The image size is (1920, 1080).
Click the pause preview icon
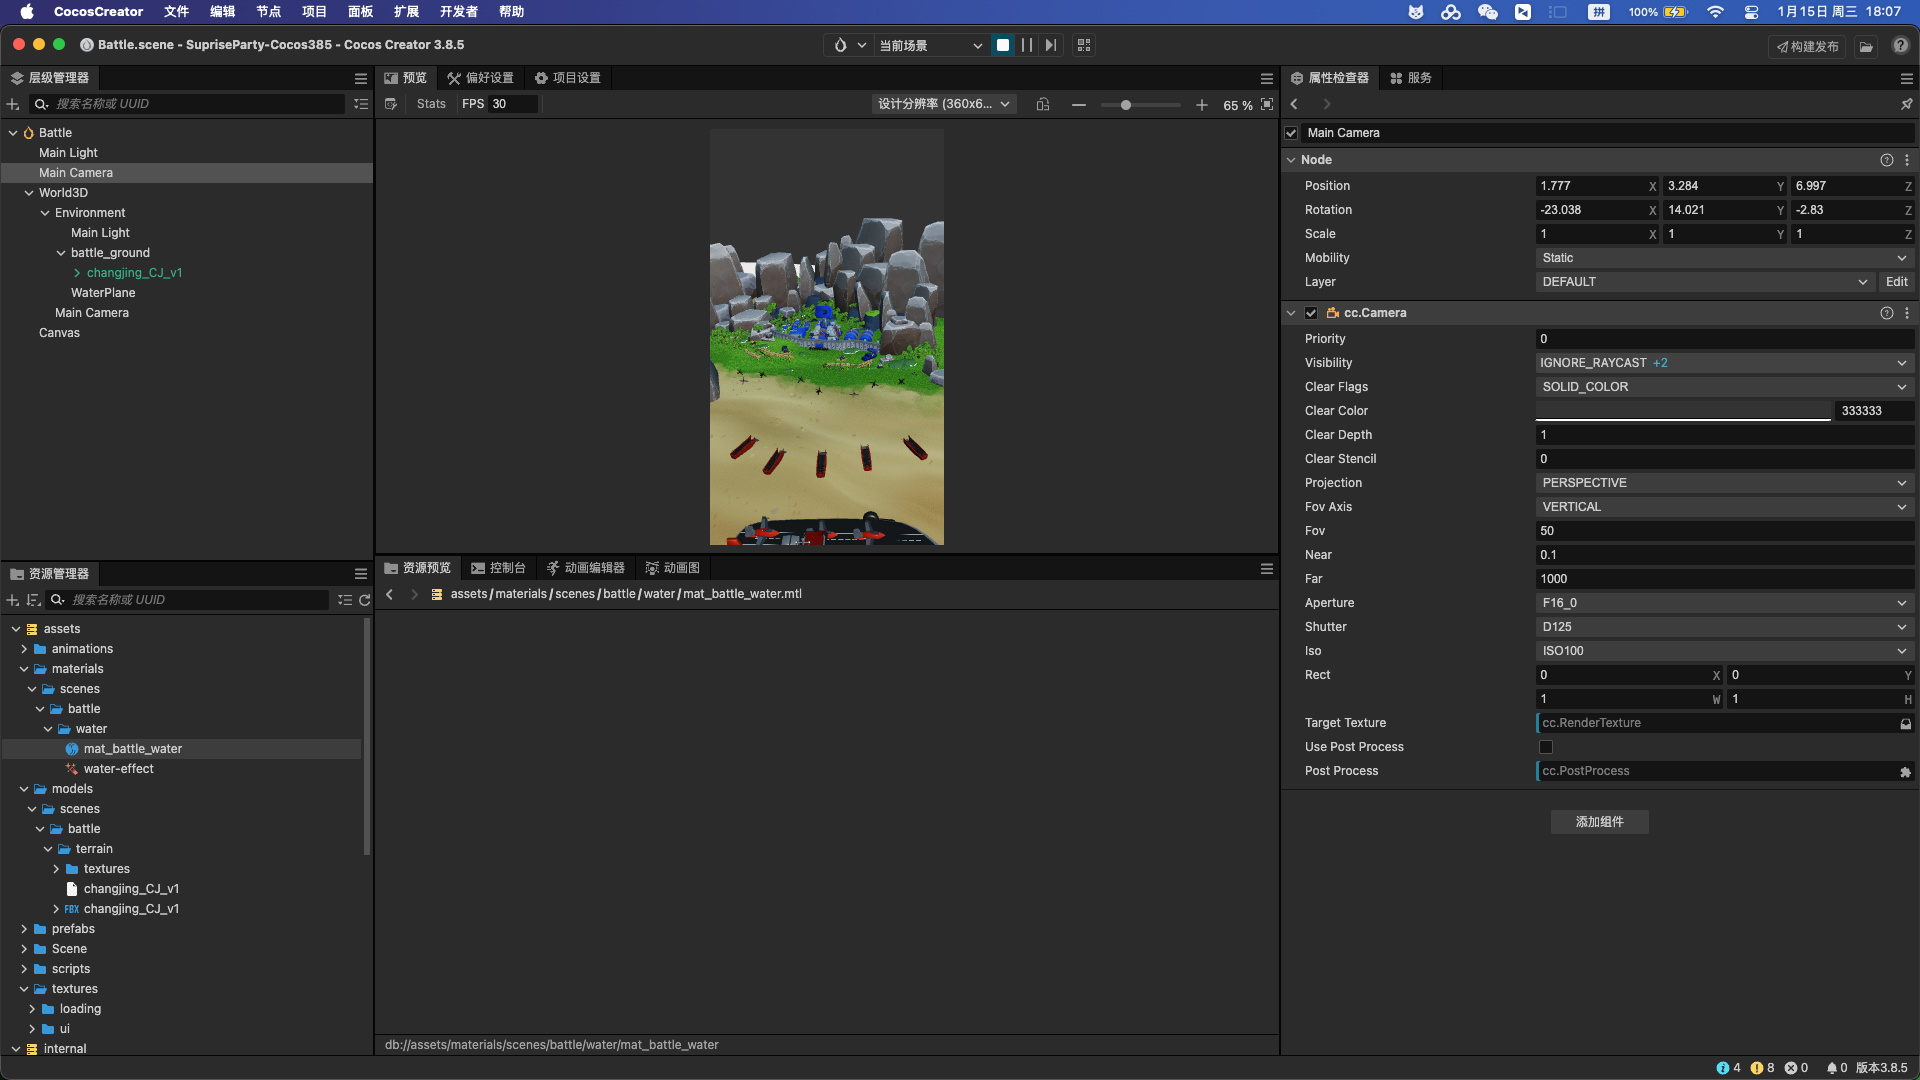coord(1026,45)
